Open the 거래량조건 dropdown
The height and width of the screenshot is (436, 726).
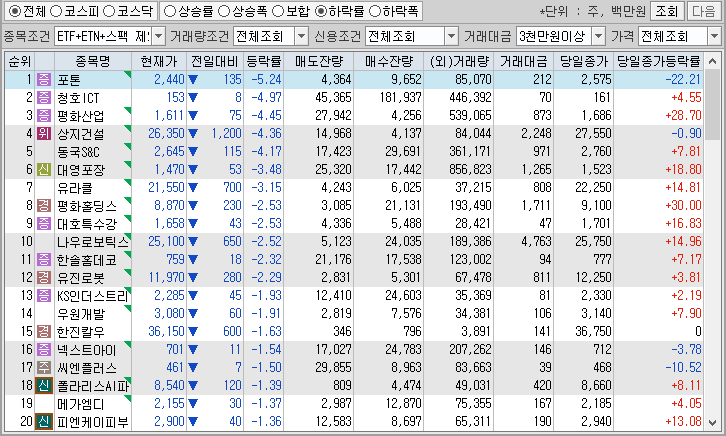[x=301, y=36]
